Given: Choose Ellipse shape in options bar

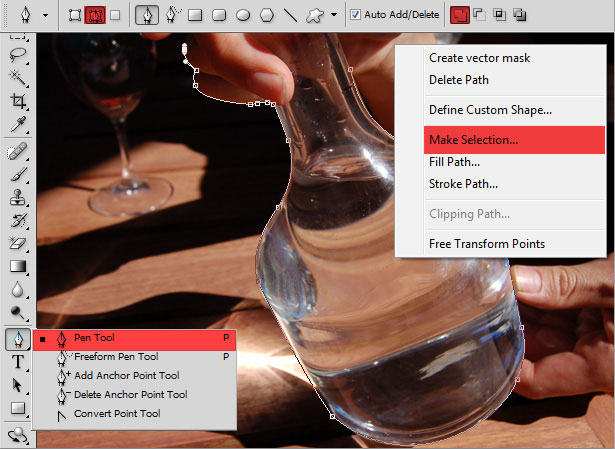Looking at the screenshot, I should pyautogui.click(x=243, y=15).
